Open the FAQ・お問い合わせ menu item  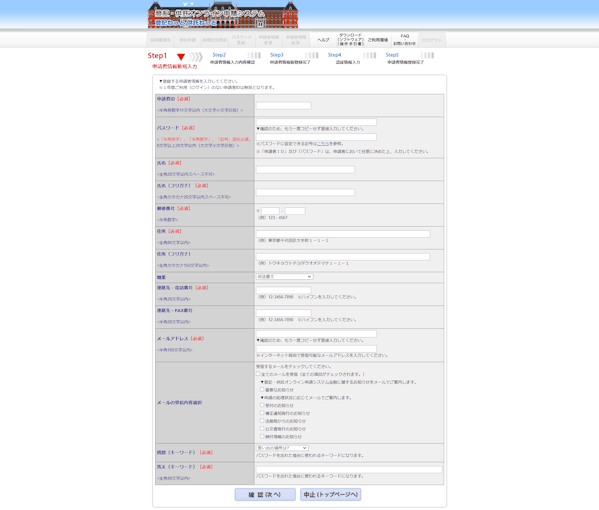[405, 40]
